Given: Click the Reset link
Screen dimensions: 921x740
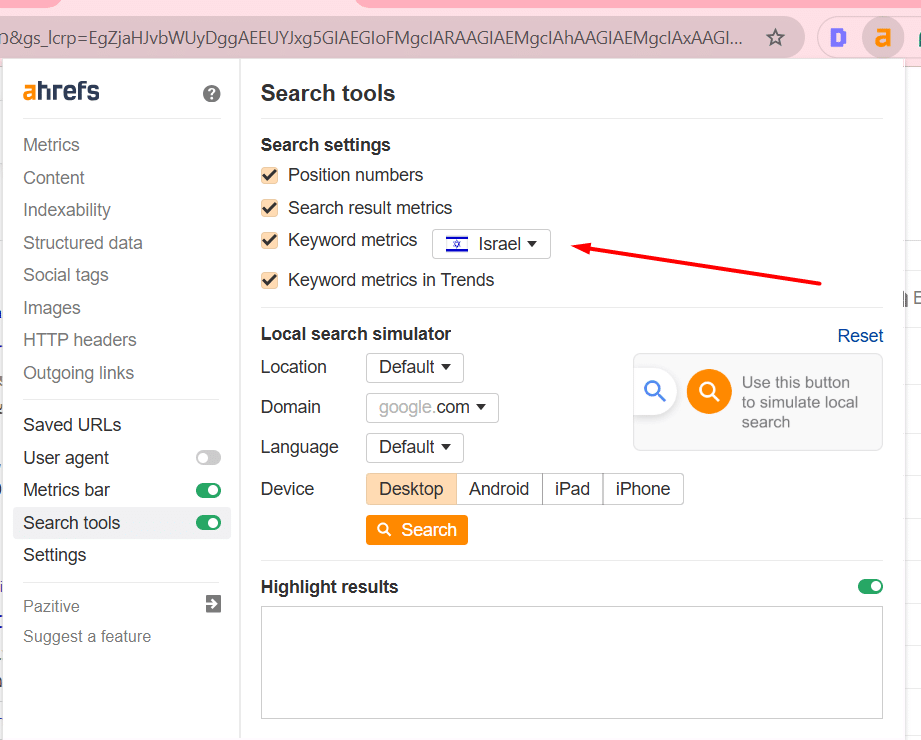Looking at the screenshot, I should point(860,336).
